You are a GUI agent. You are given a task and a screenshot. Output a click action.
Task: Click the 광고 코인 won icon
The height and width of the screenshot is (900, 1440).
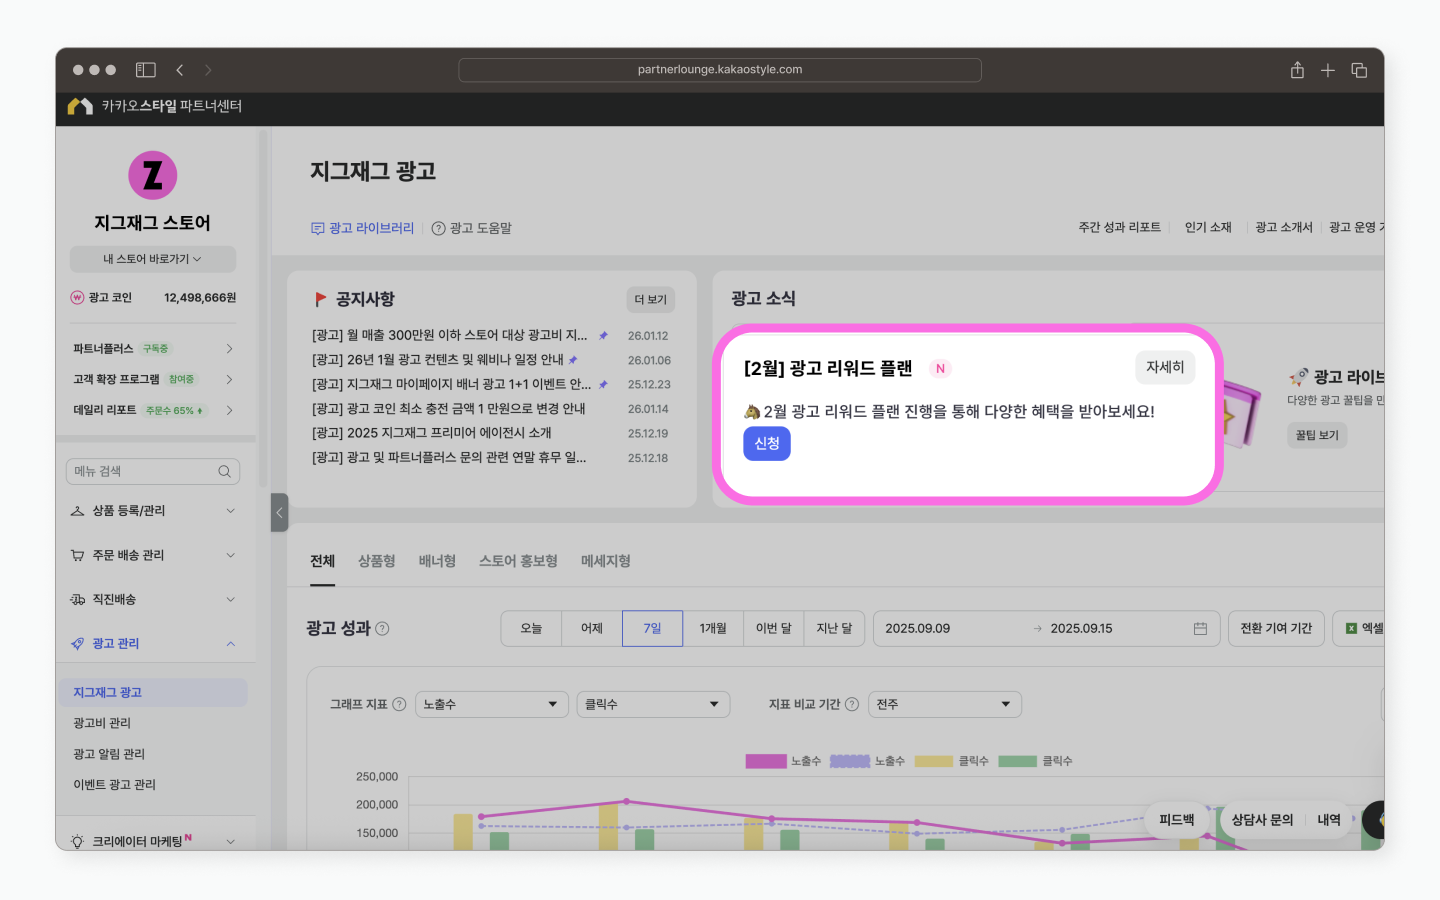[x=80, y=297]
